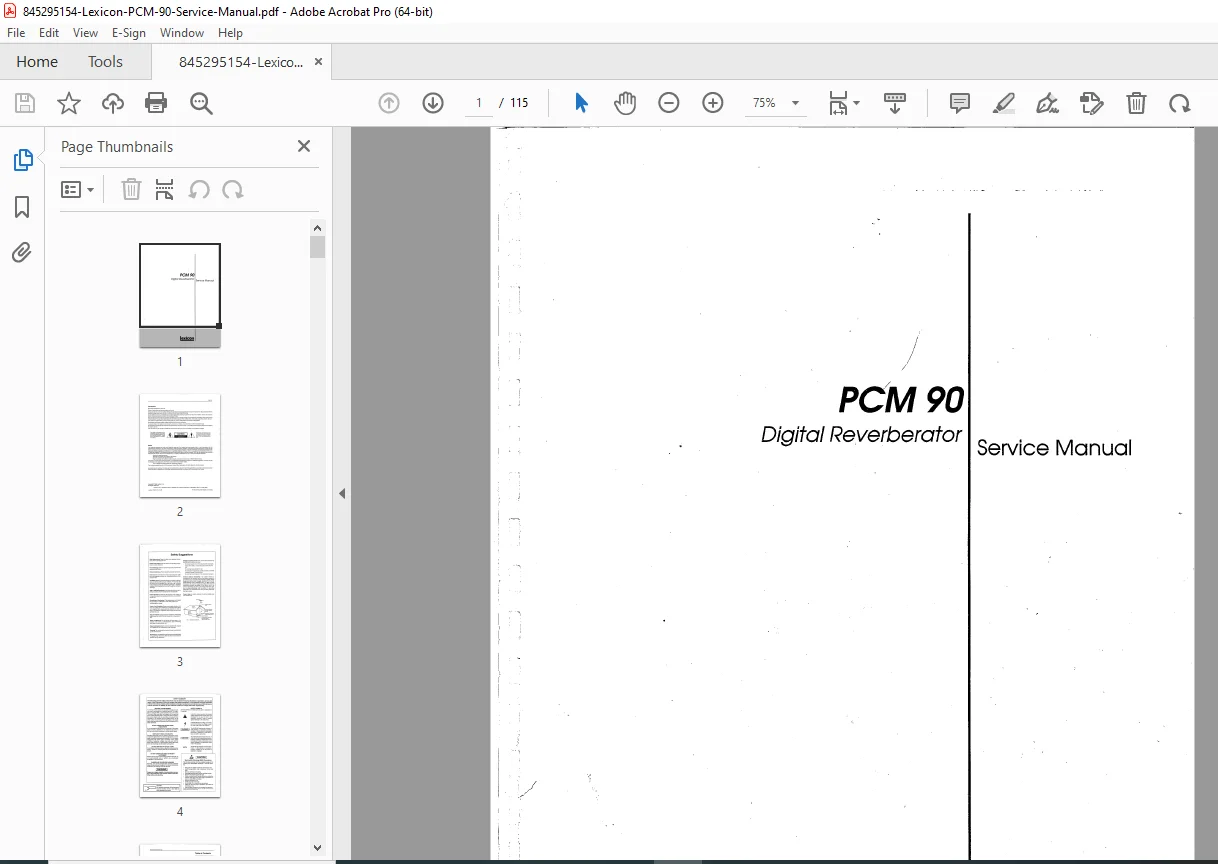Go to next page arrow
This screenshot has width=1218, height=864.
[x=433, y=103]
